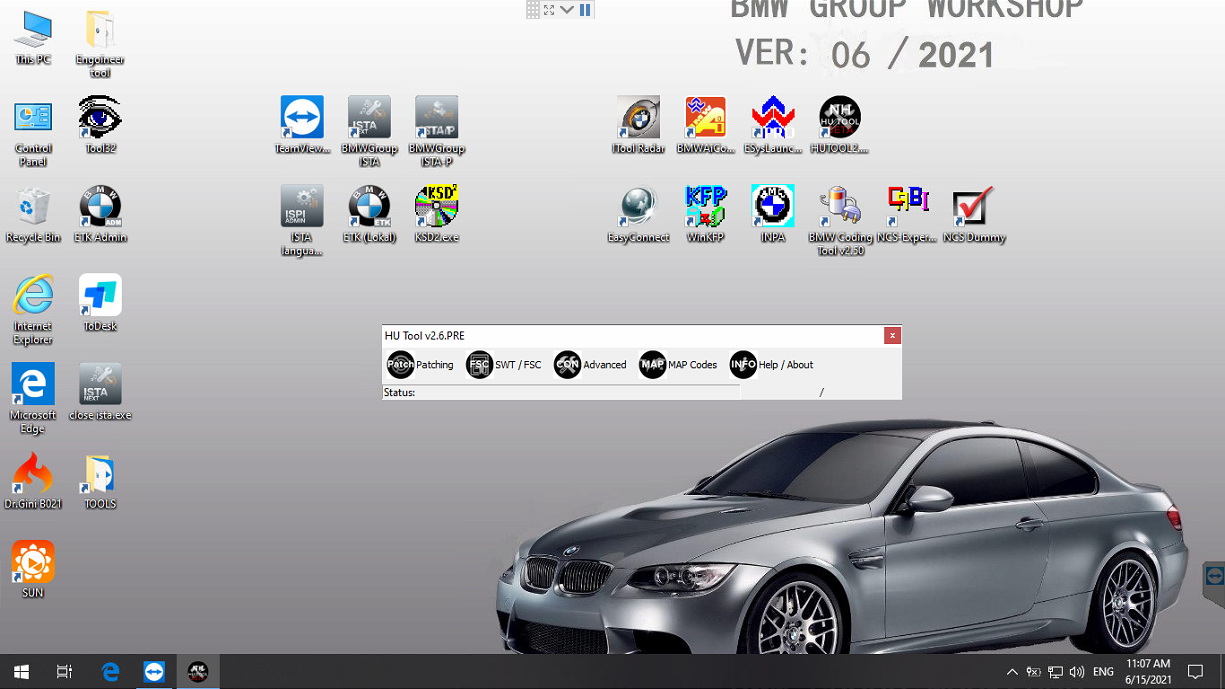
Task: Open the Action Center notifications
Action: (x=1195, y=672)
